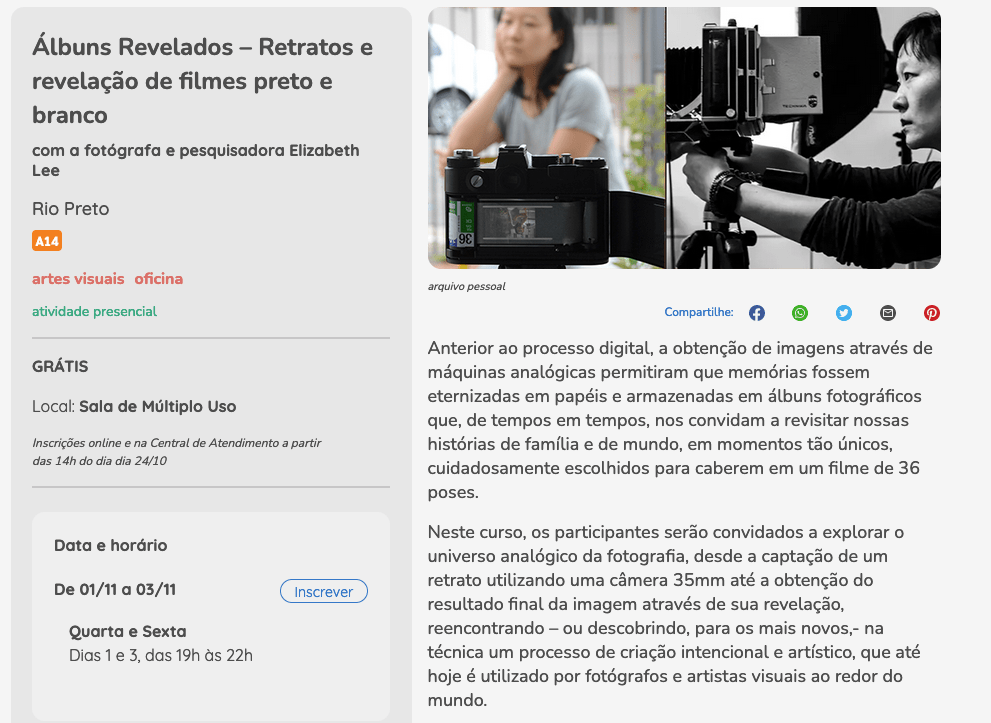This screenshot has height=723, width=991.
Task: Click the 'Compartilhe:' share label
Action: click(x=699, y=313)
